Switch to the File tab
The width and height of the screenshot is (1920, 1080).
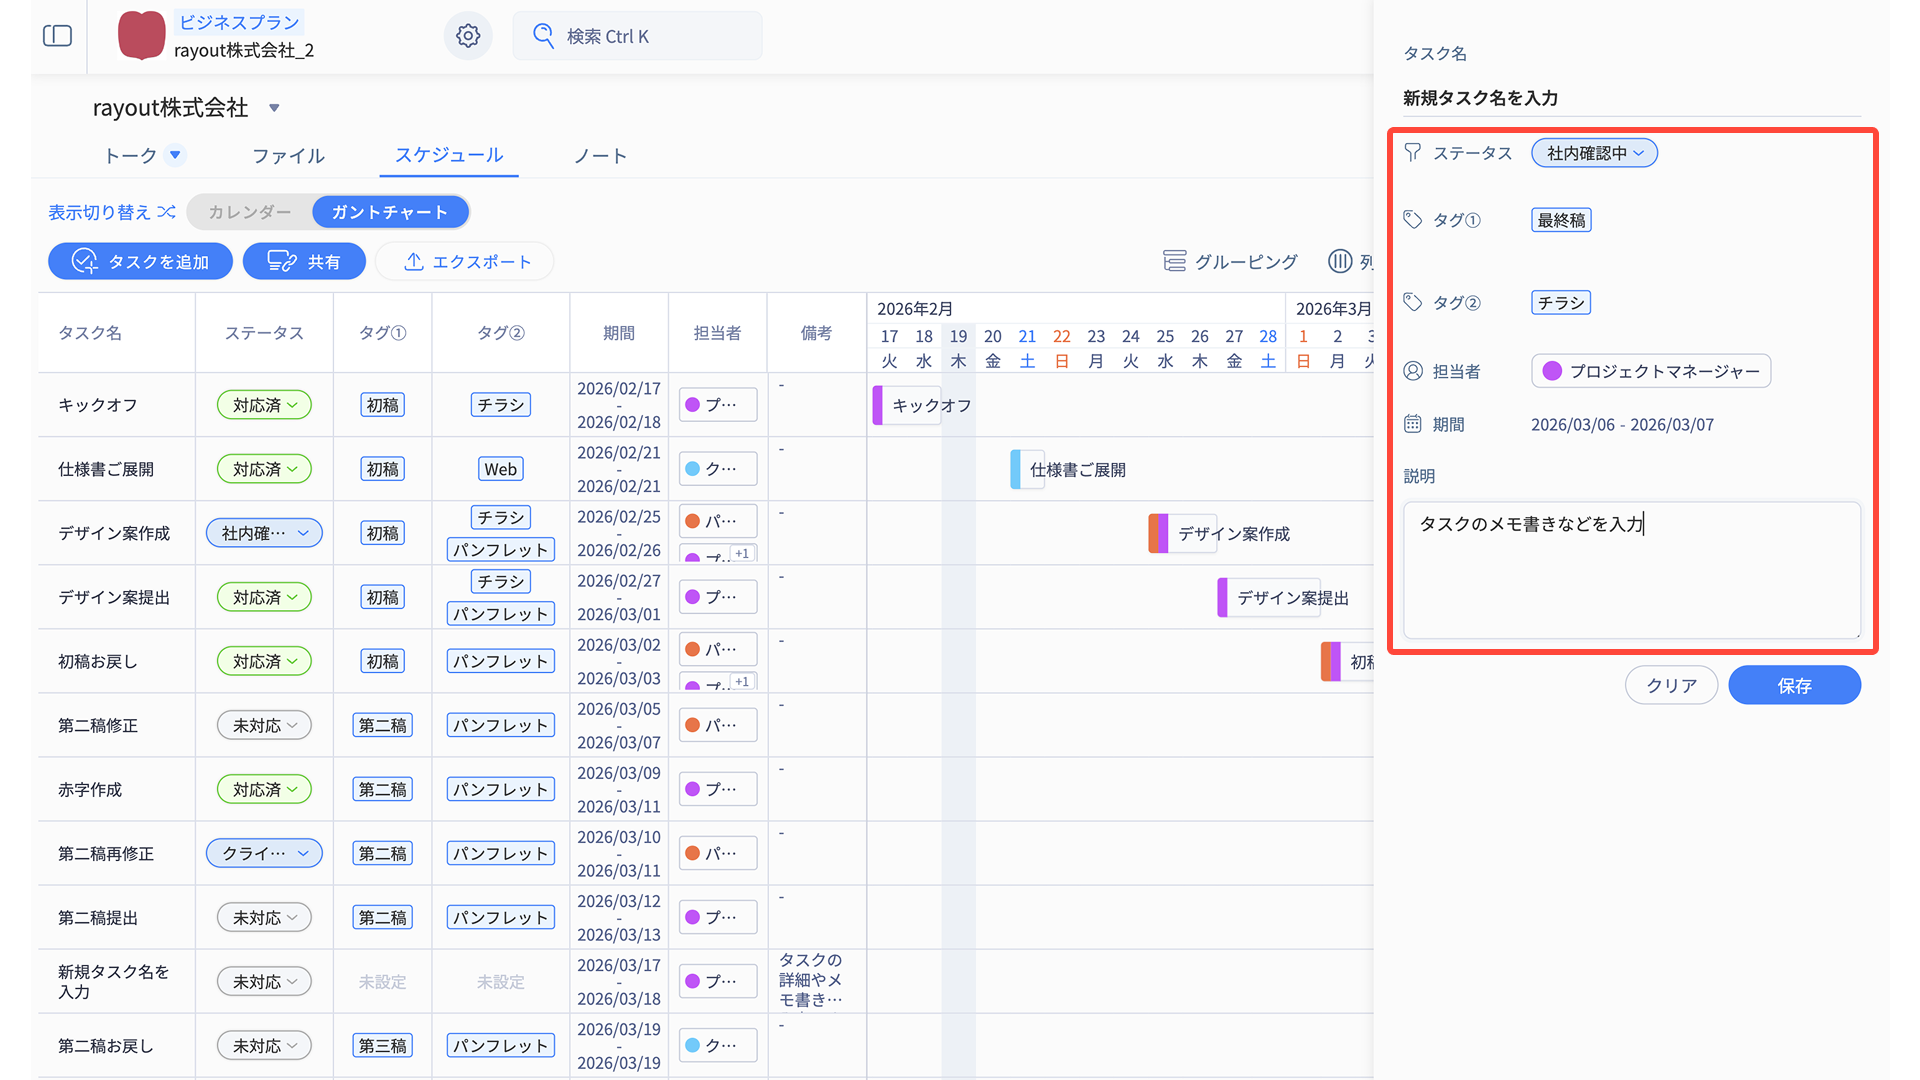tap(288, 156)
